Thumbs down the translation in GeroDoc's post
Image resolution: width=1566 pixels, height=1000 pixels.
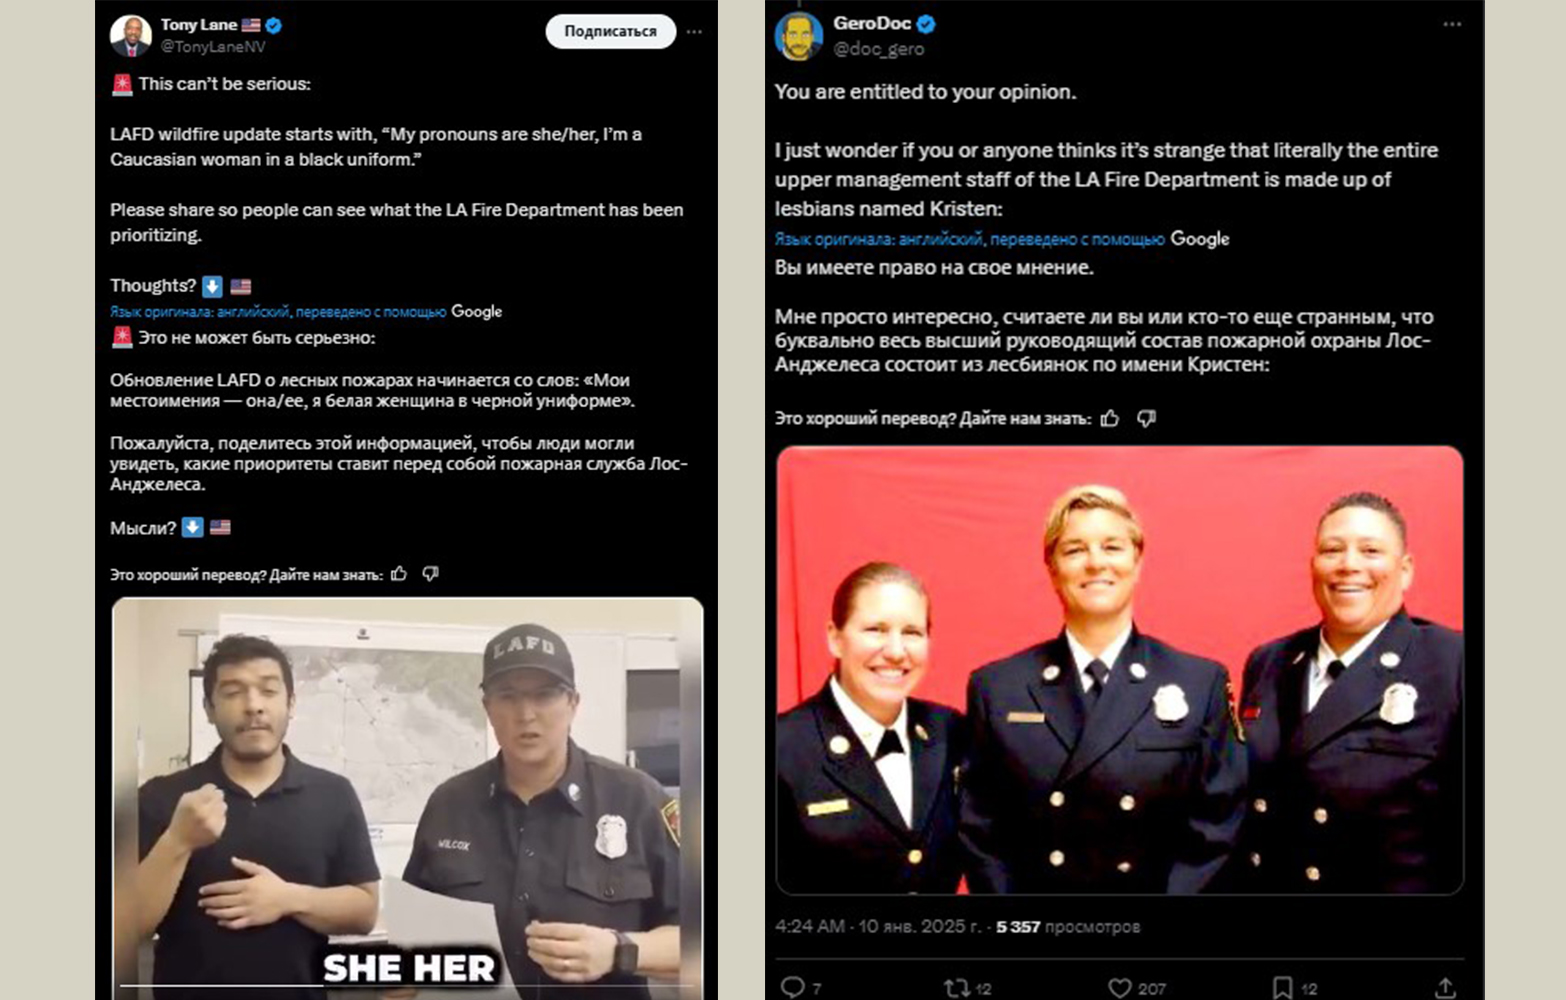[1146, 418]
